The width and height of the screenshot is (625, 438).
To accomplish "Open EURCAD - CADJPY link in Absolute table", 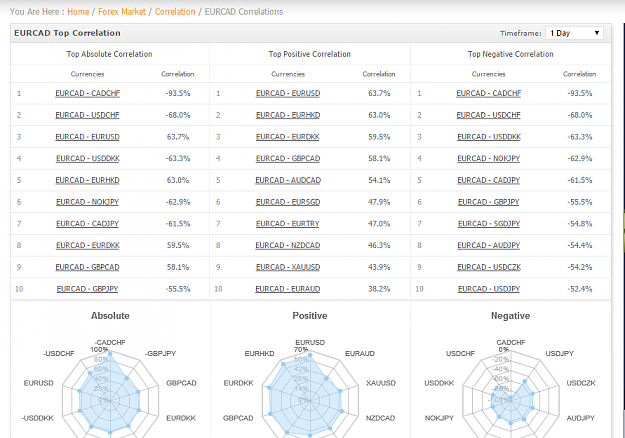I will (87, 224).
